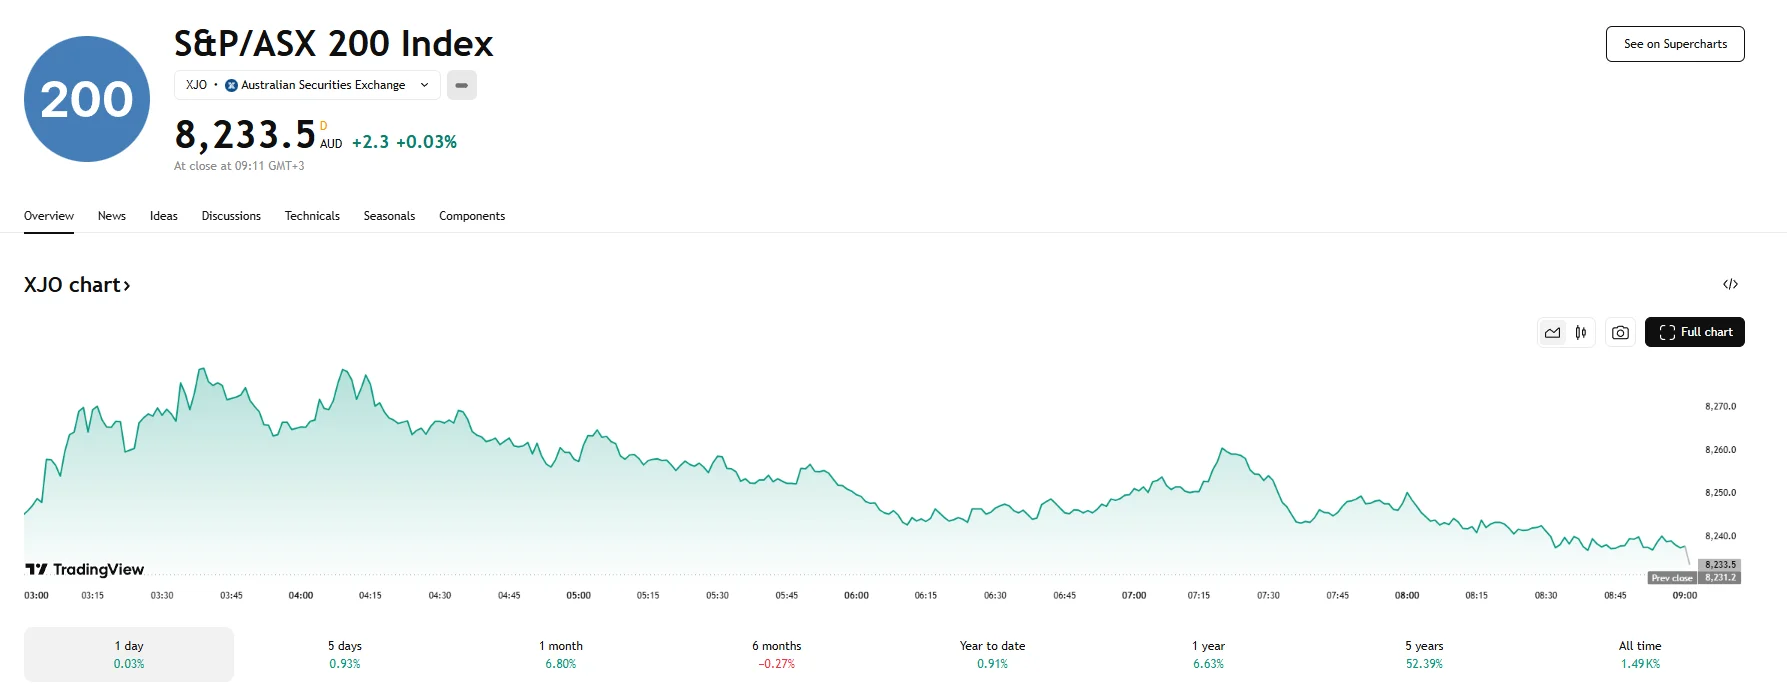This screenshot has width=1787, height=693.
Task: Open the XJO exchange dropdown
Action: click(x=423, y=85)
